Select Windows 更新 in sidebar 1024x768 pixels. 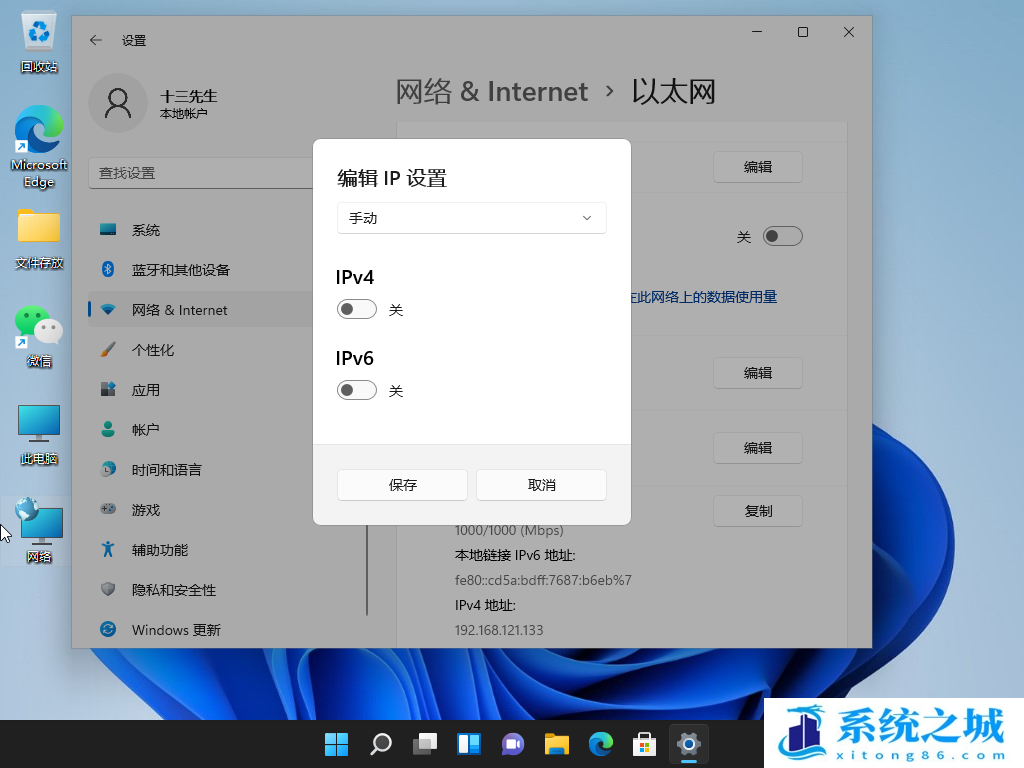[x=176, y=630]
